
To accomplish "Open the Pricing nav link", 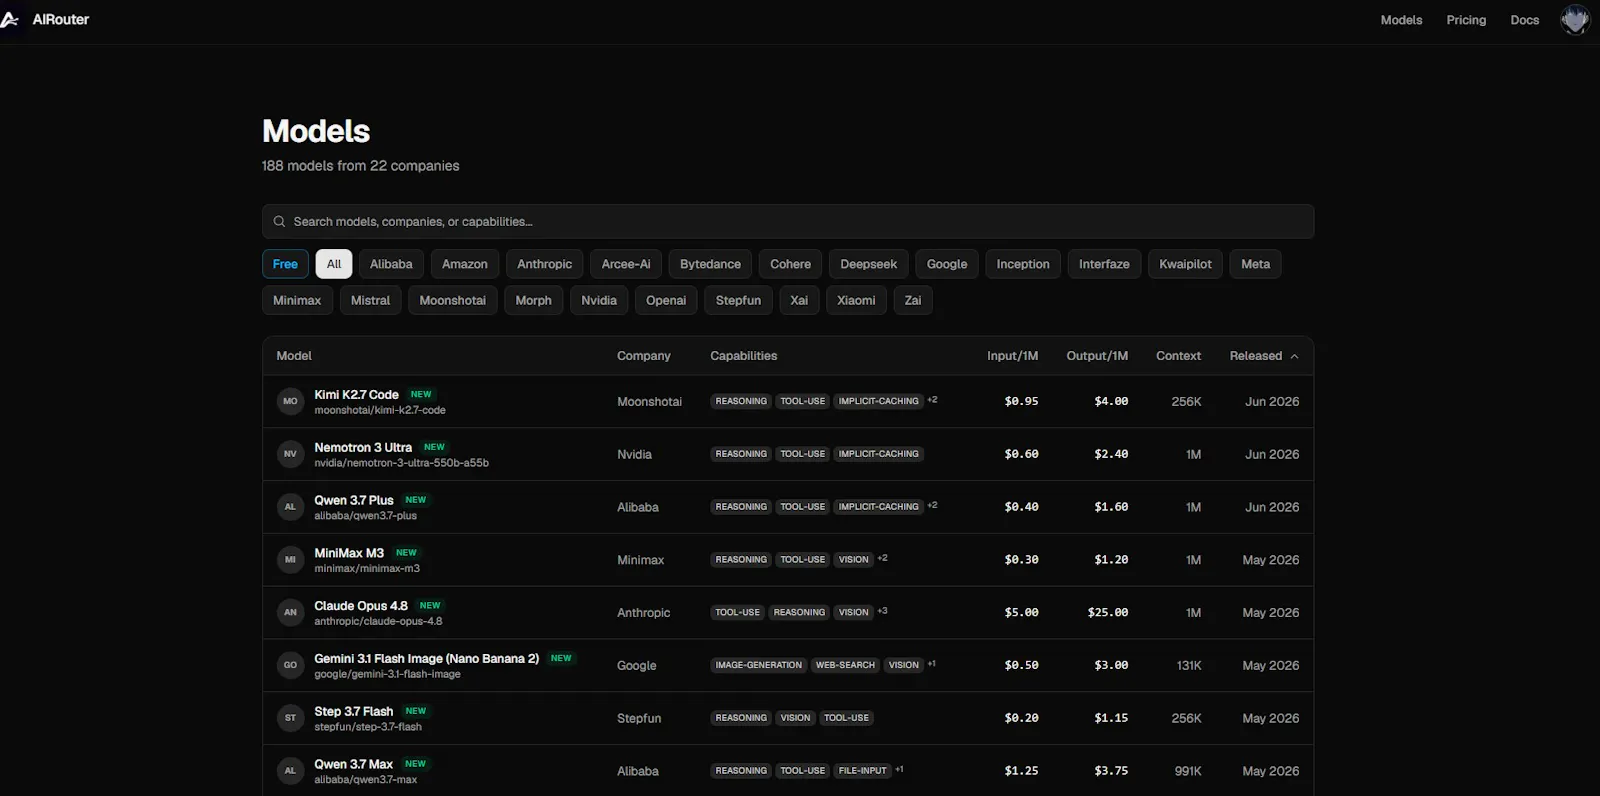I will click(x=1466, y=20).
